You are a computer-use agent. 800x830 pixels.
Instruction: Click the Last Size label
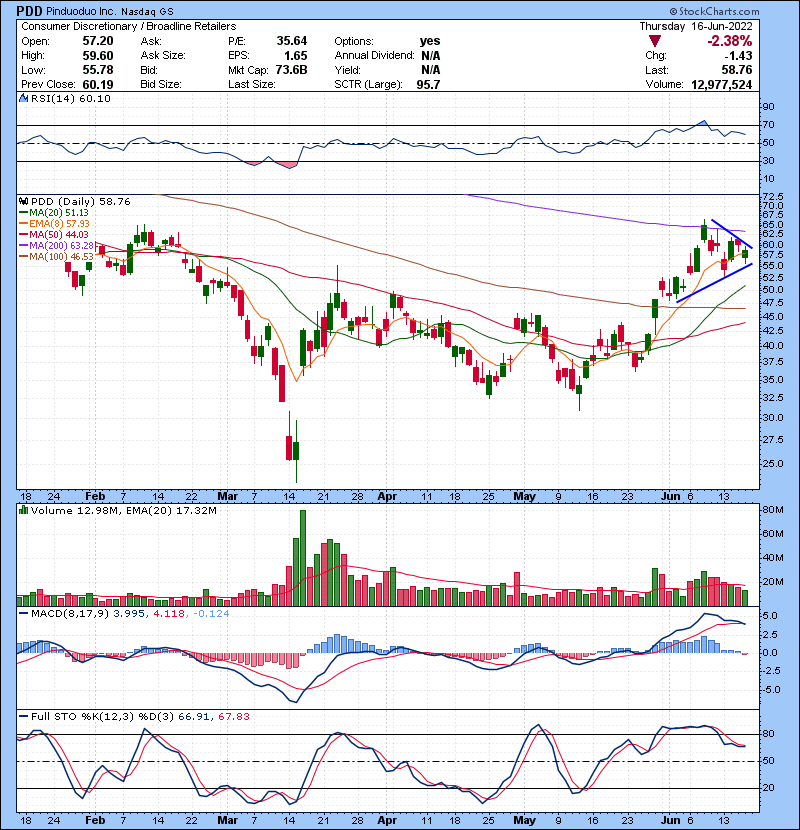pyautogui.click(x=251, y=84)
